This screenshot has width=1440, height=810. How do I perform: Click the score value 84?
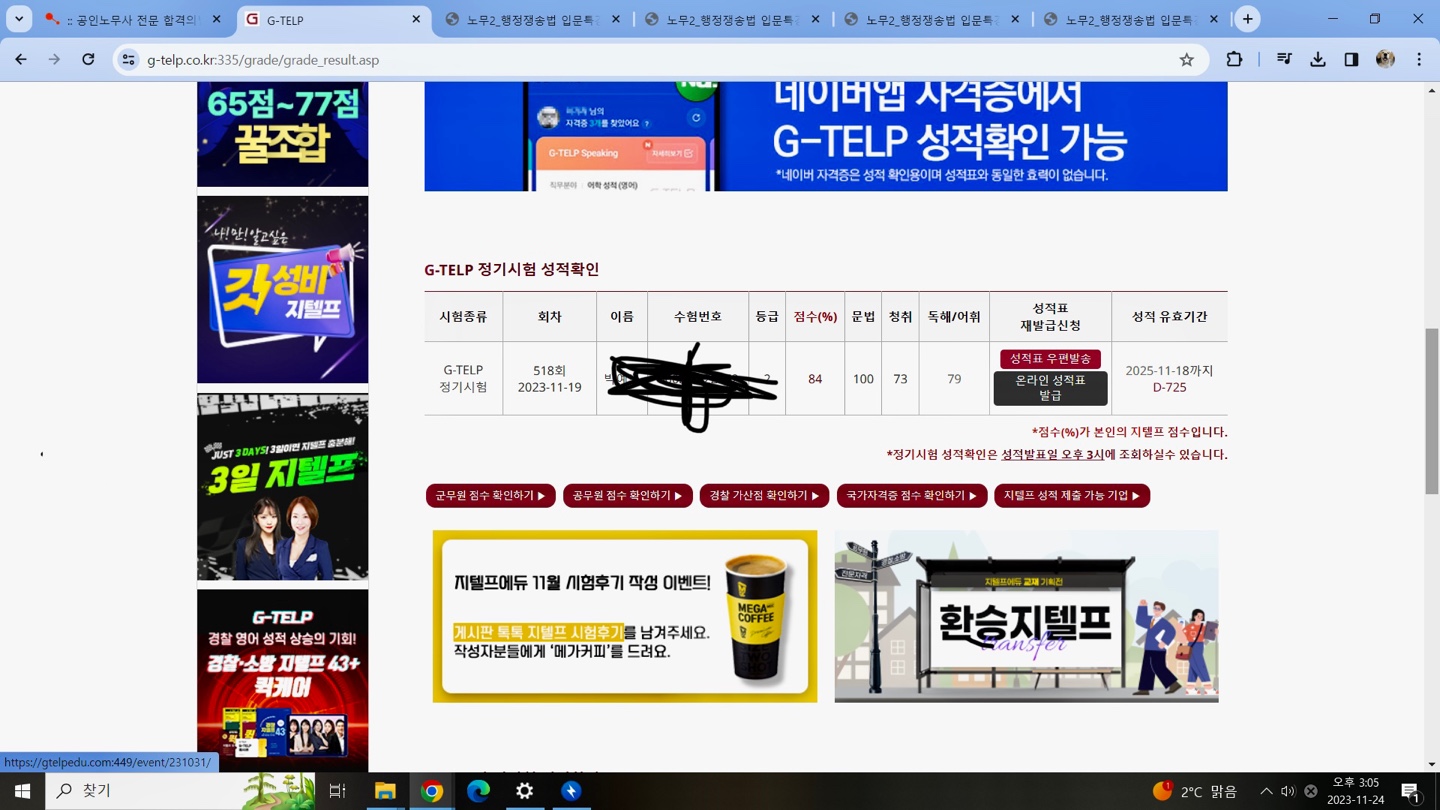(x=815, y=379)
